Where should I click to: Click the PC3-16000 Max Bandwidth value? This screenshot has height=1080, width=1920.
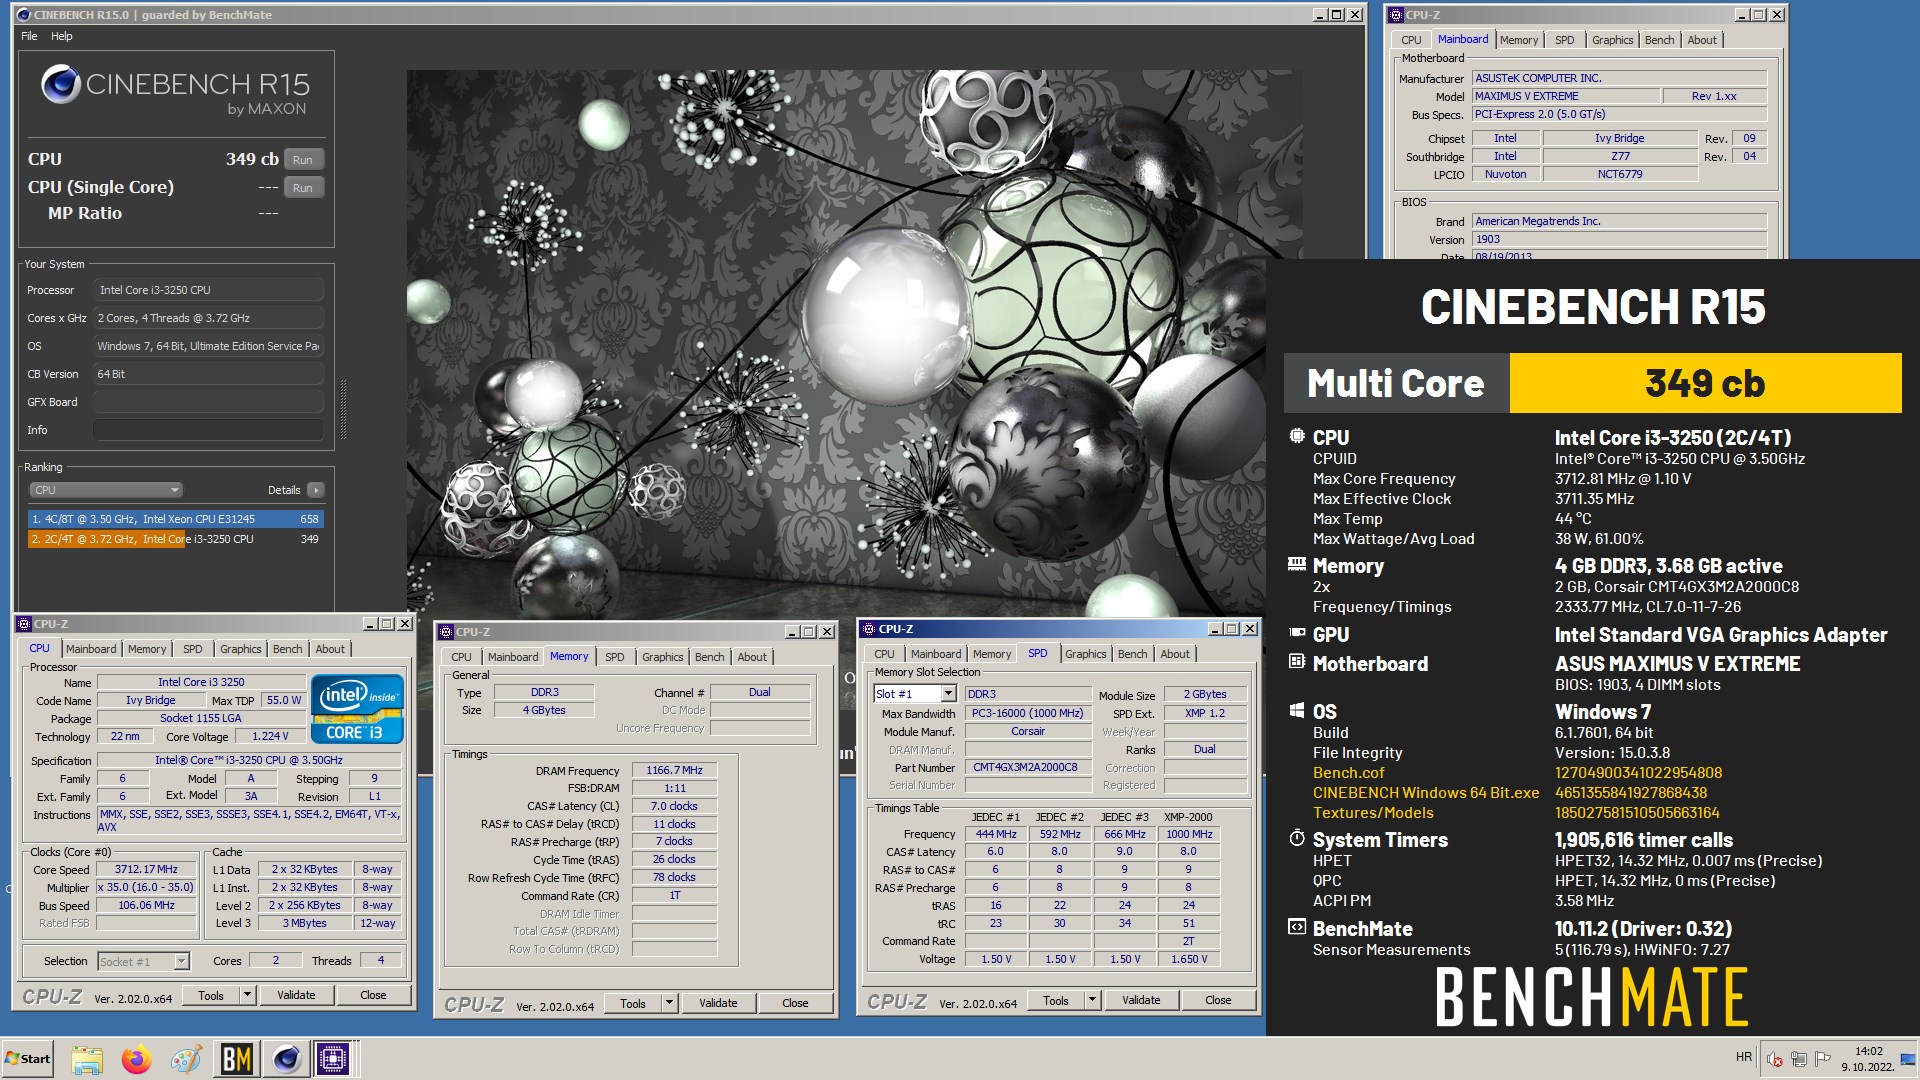(x=1028, y=714)
